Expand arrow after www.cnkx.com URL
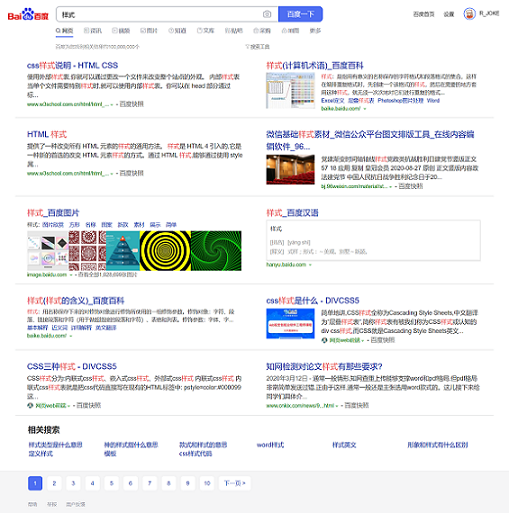This screenshot has height=513, width=509. pyautogui.click(x=337, y=406)
